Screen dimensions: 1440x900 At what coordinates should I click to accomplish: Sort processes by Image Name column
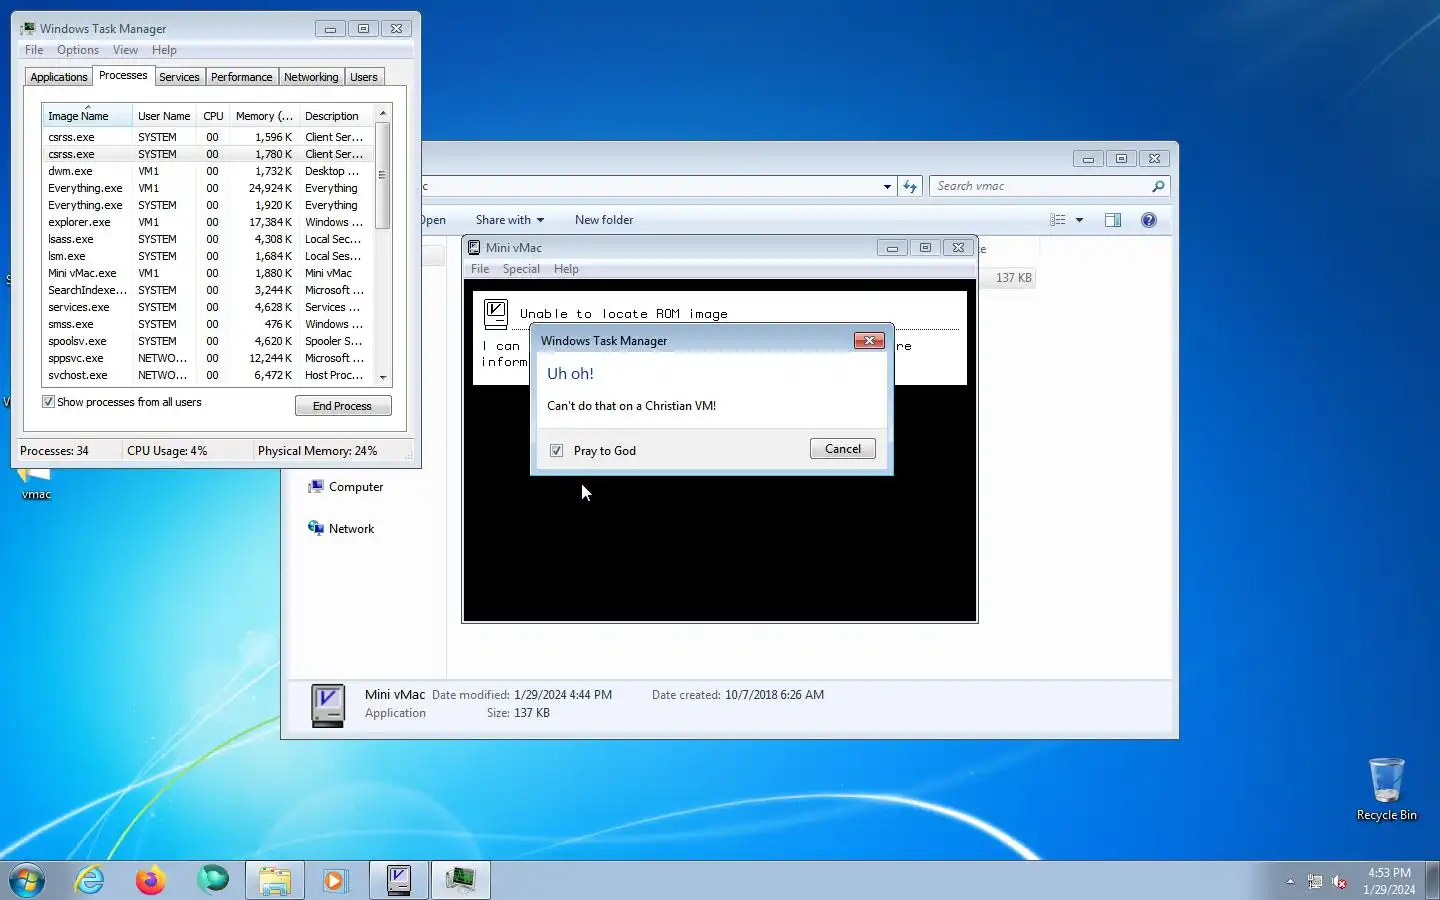[87, 116]
